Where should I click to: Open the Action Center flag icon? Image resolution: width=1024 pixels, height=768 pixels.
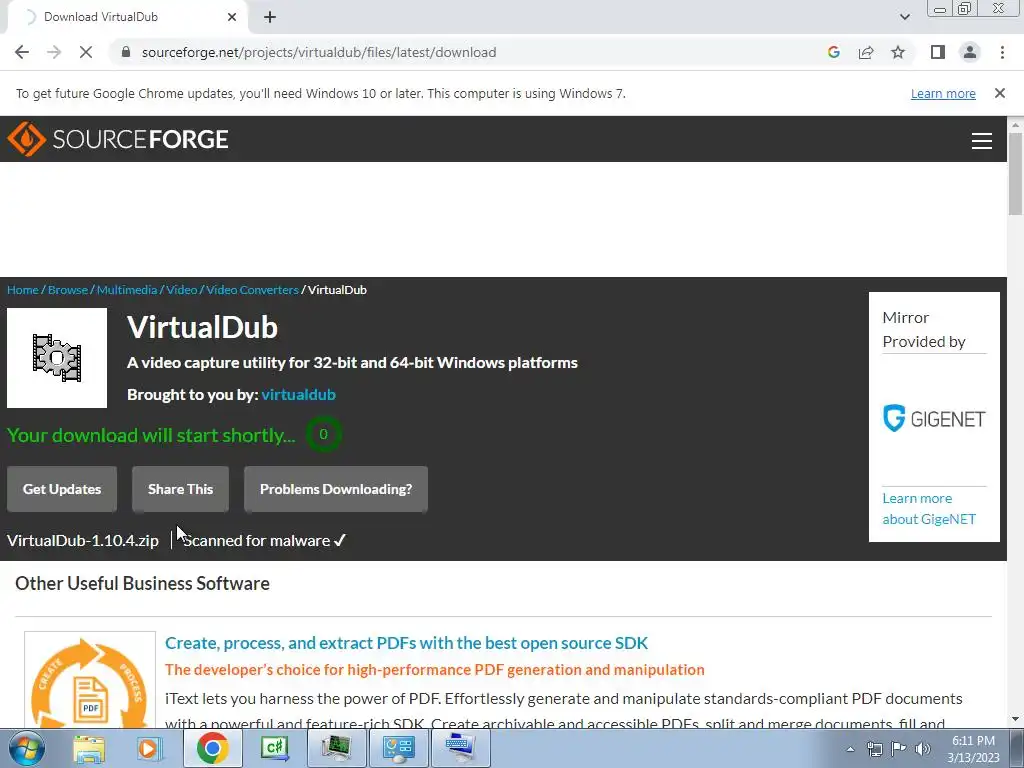tap(899, 749)
